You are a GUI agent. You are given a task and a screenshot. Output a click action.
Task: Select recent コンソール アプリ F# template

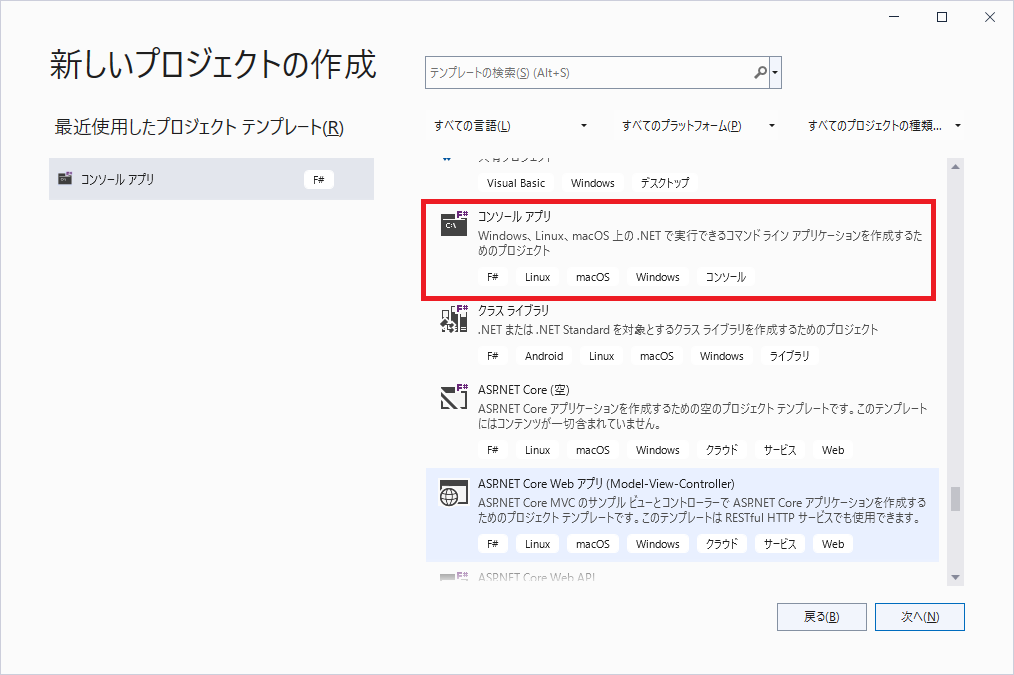tap(211, 179)
